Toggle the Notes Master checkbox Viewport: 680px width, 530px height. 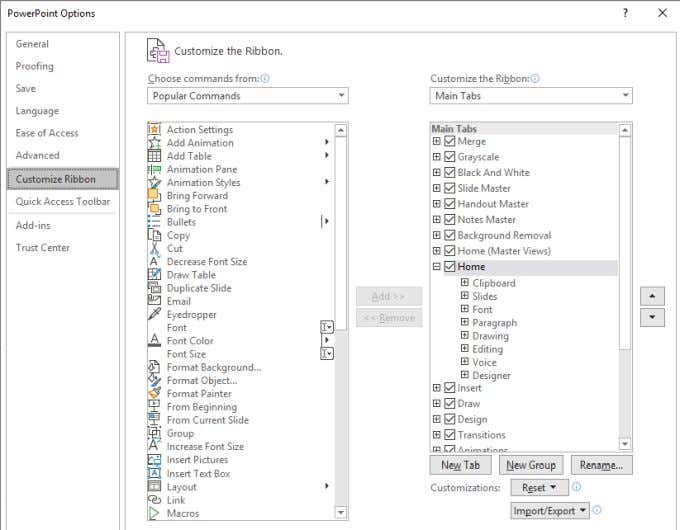[450, 219]
